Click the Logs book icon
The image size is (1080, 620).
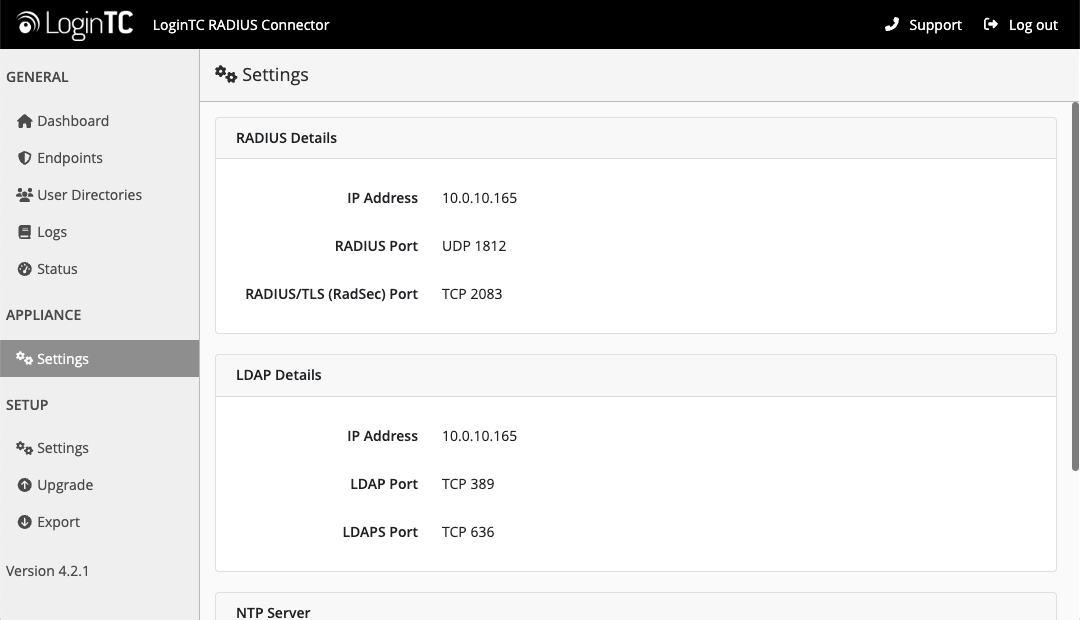tap(25, 232)
